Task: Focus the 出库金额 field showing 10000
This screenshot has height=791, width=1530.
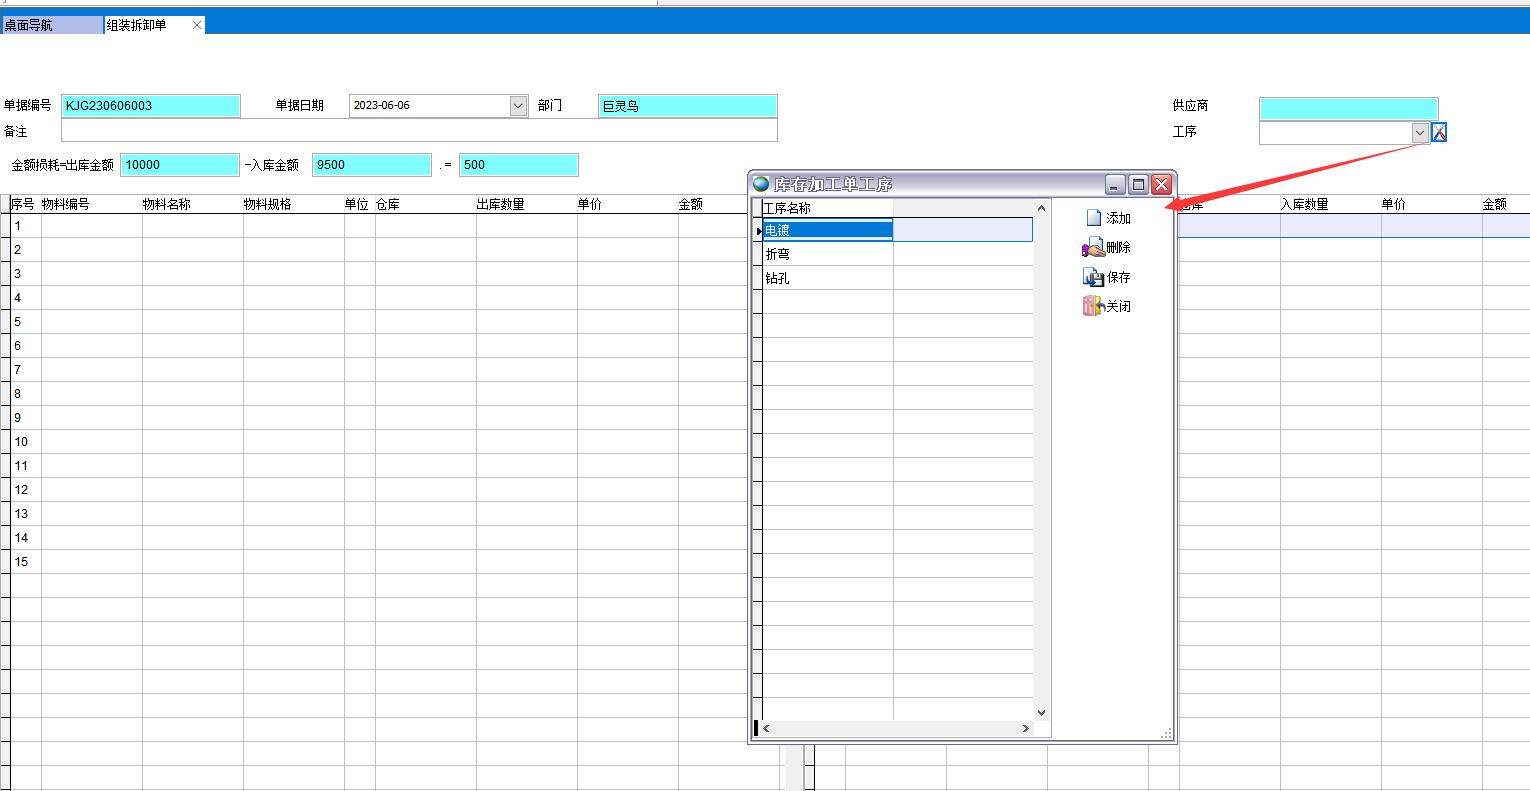Action: point(180,165)
